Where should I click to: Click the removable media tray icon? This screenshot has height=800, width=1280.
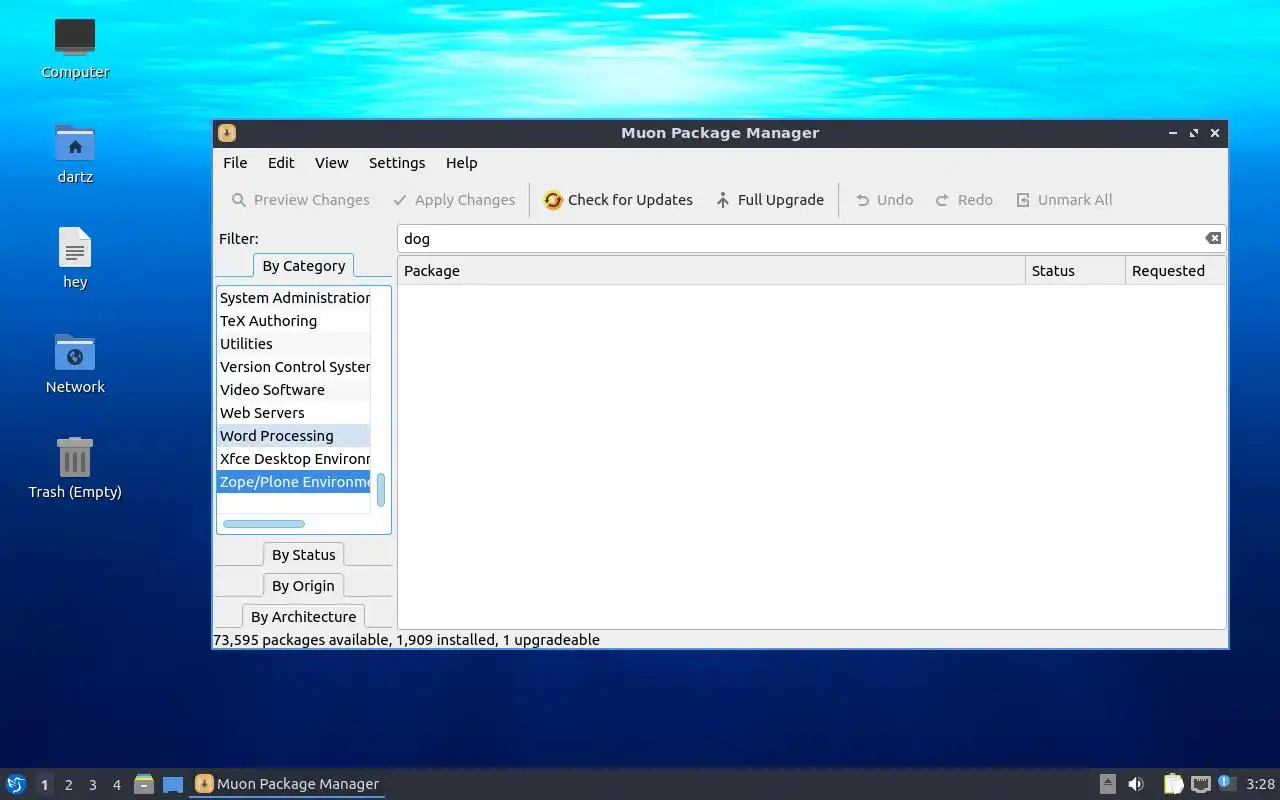1108,784
